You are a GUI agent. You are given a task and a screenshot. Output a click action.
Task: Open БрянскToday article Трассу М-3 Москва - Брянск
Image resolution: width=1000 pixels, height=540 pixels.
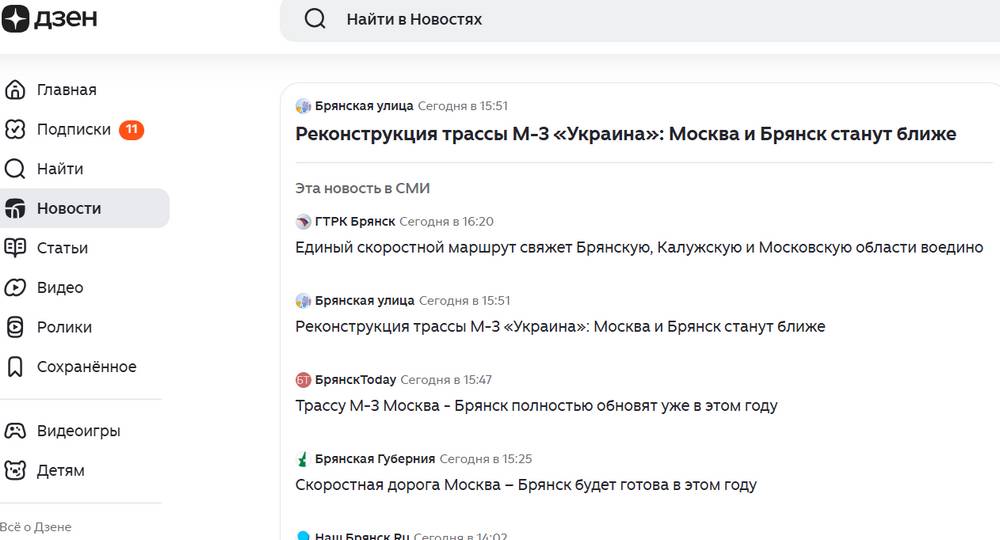[536, 405]
